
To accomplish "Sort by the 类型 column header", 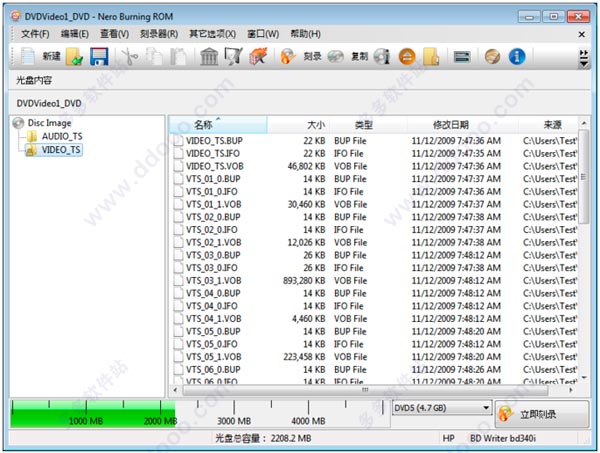I will 368,125.
